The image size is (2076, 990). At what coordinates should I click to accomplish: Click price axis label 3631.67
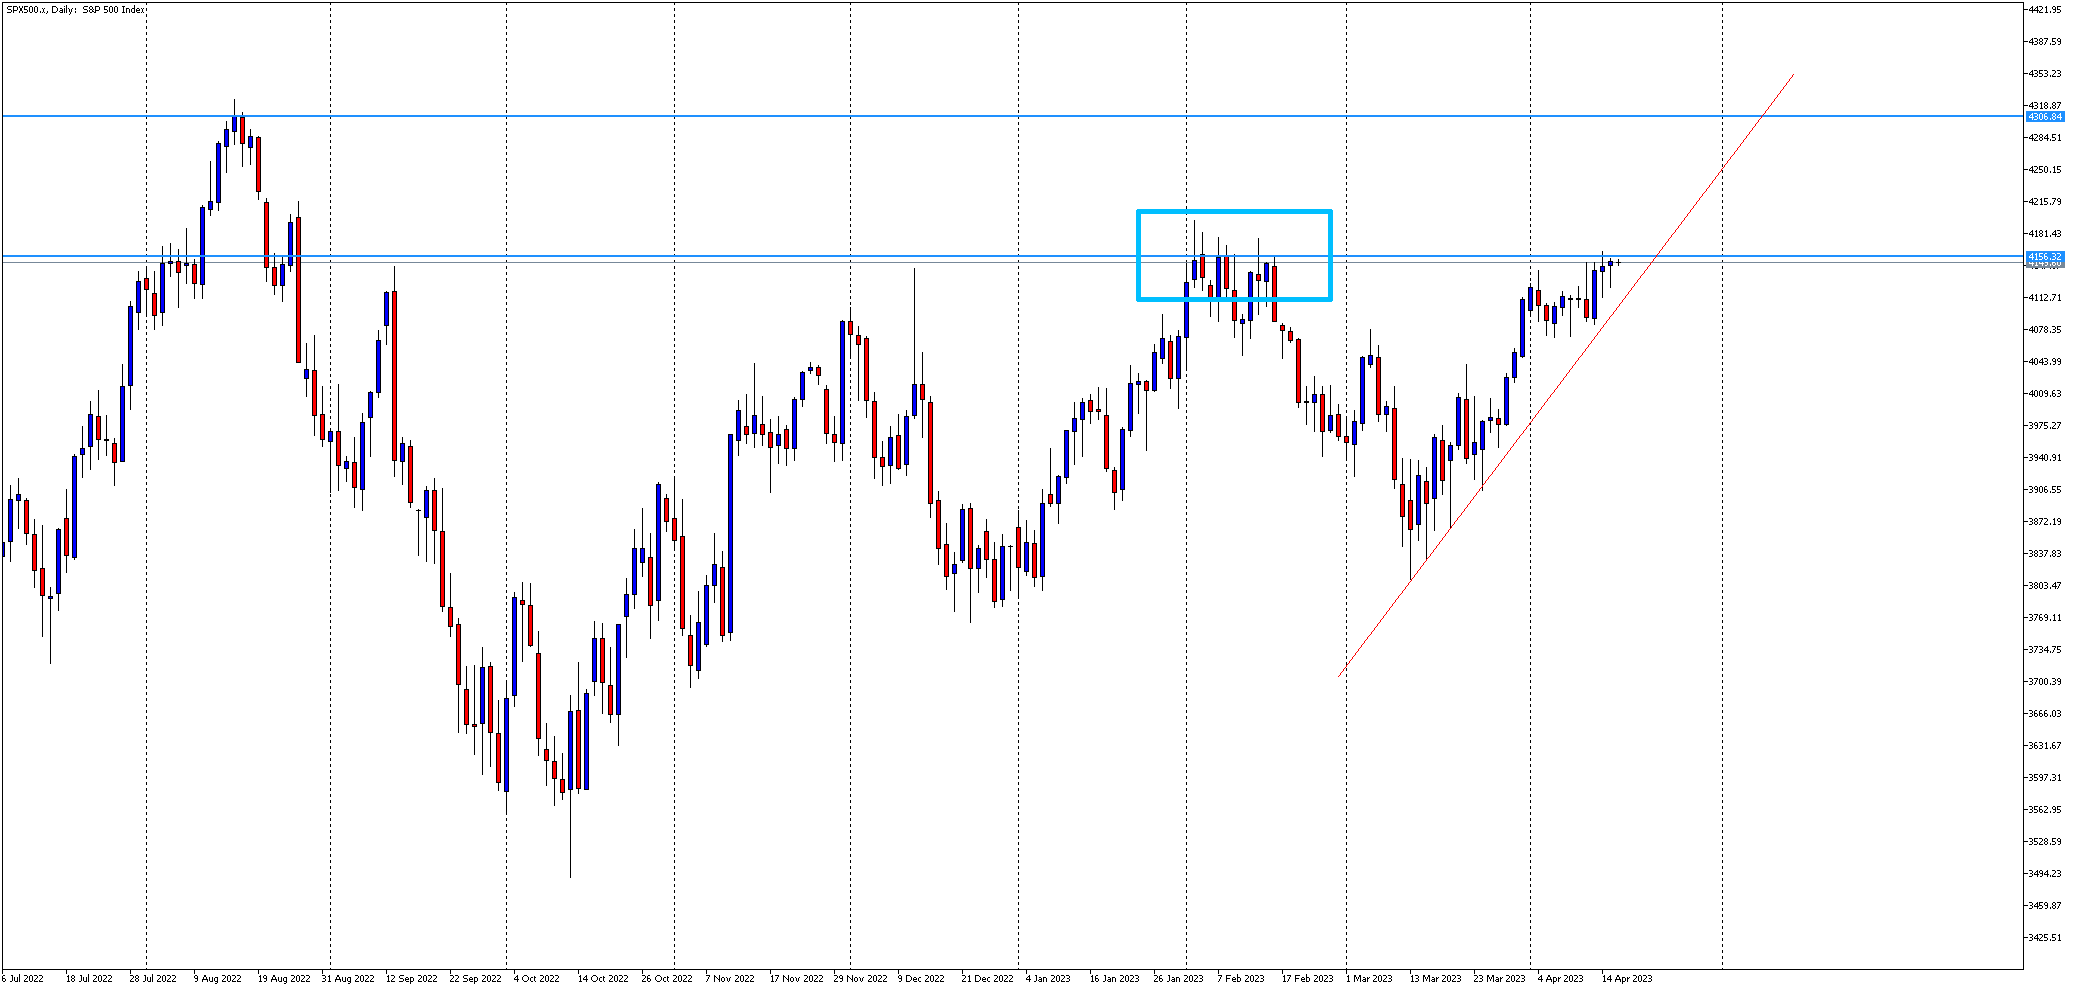coord(2045,746)
